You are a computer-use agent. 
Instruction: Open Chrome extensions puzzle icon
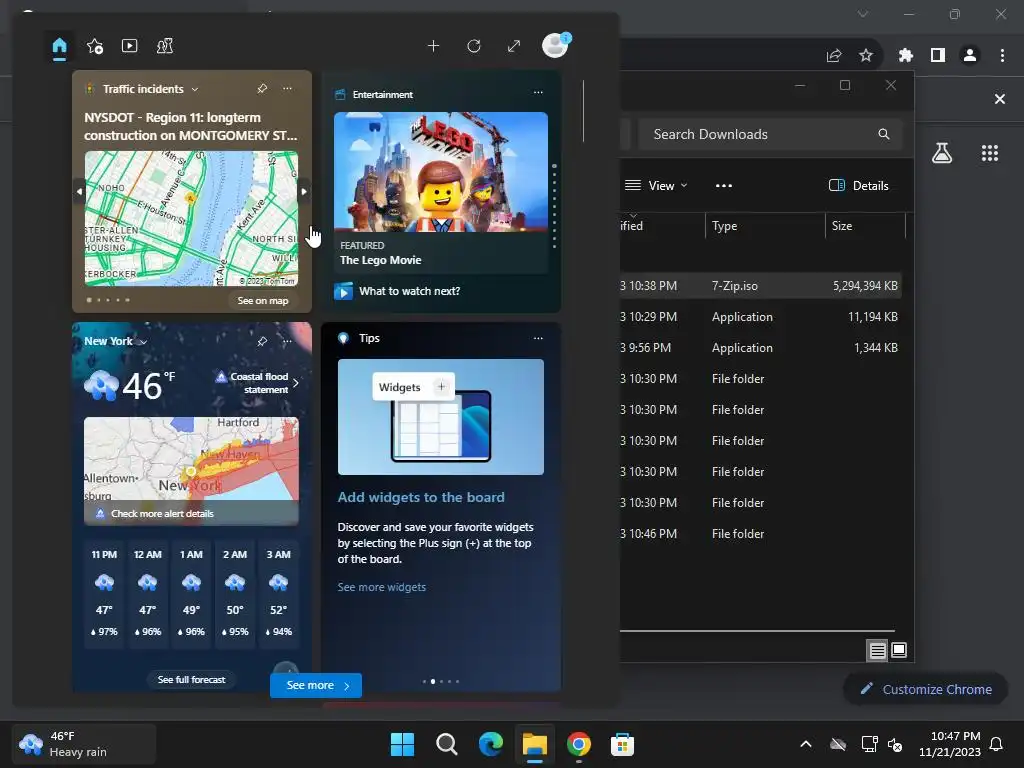tap(906, 56)
